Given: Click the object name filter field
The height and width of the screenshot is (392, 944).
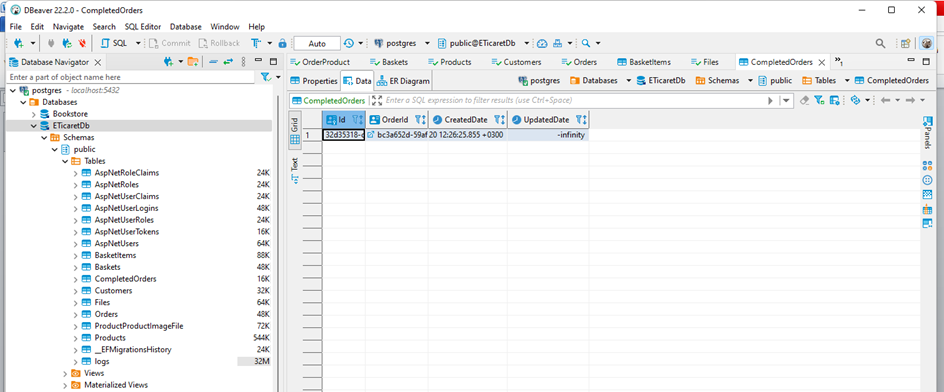Looking at the screenshot, I should pyautogui.click(x=131, y=77).
